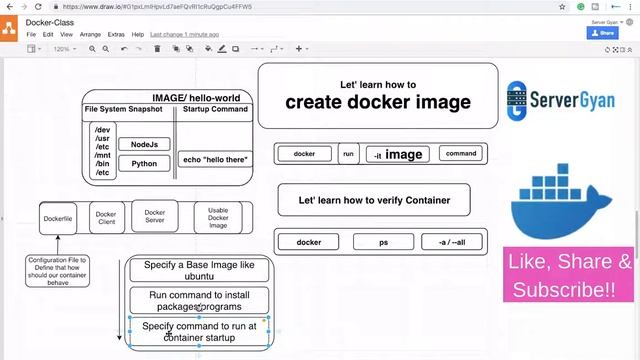Viewport: 640px width, 360px height.
Task: Open the view panels dropdown
Action: coord(34,49)
